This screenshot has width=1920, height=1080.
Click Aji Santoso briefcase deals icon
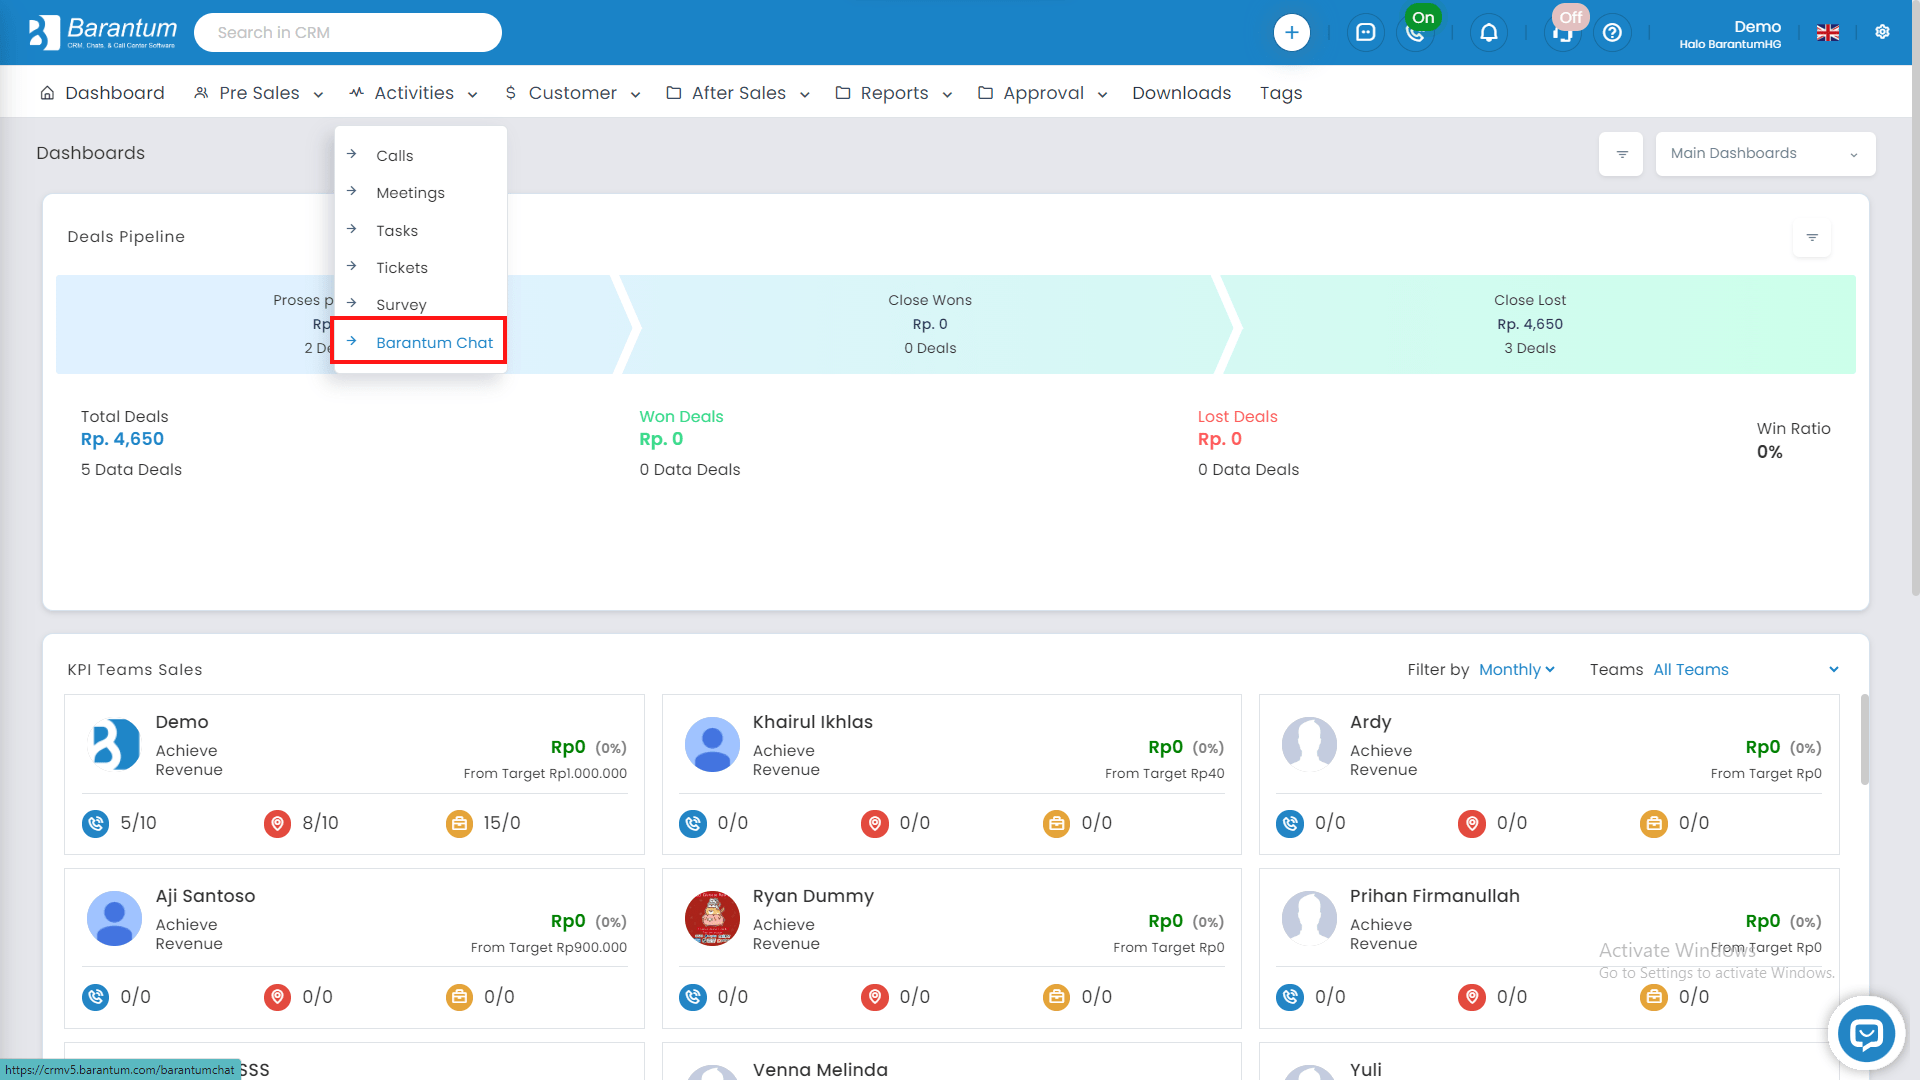[460, 998]
